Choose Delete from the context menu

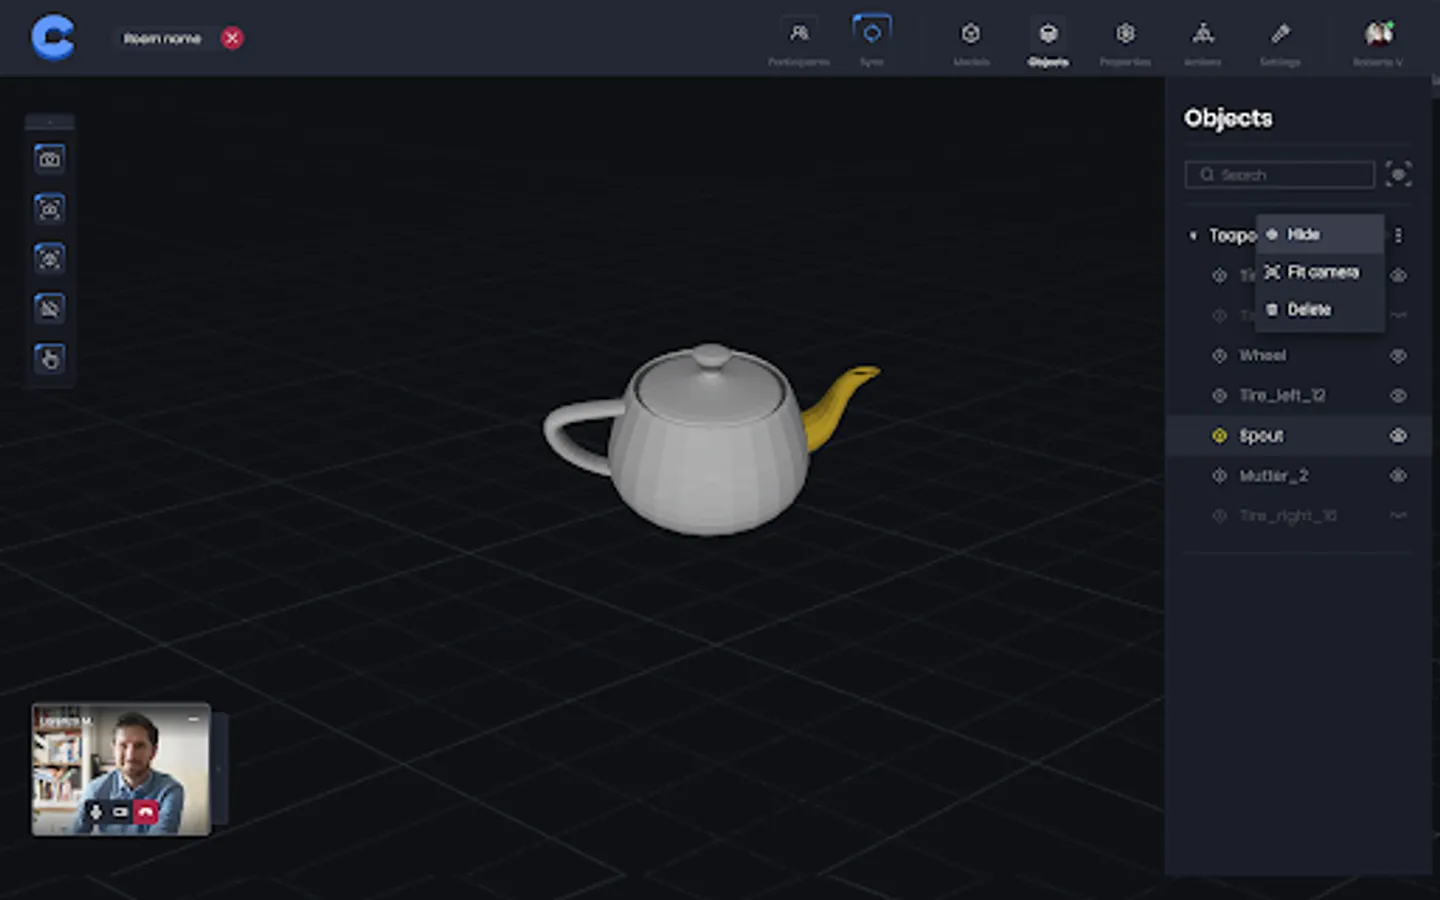(x=1320, y=310)
